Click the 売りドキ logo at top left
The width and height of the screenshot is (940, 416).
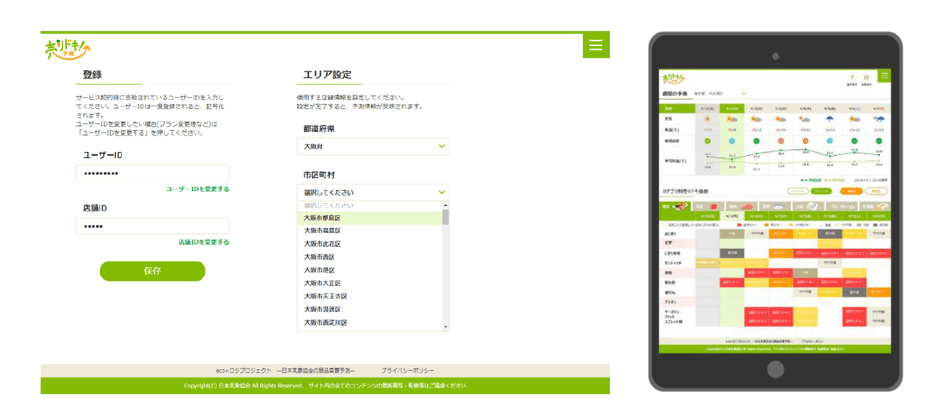pyautogui.click(x=67, y=46)
